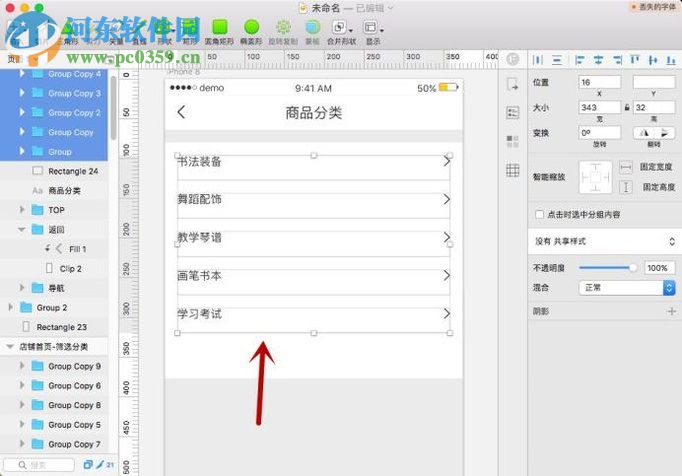The height and width of the screenshot is (476, 682).
Task: Select the rounded rectangle tool (圆角矩形)
Action: pyautogui.click(x=219, y=32)
